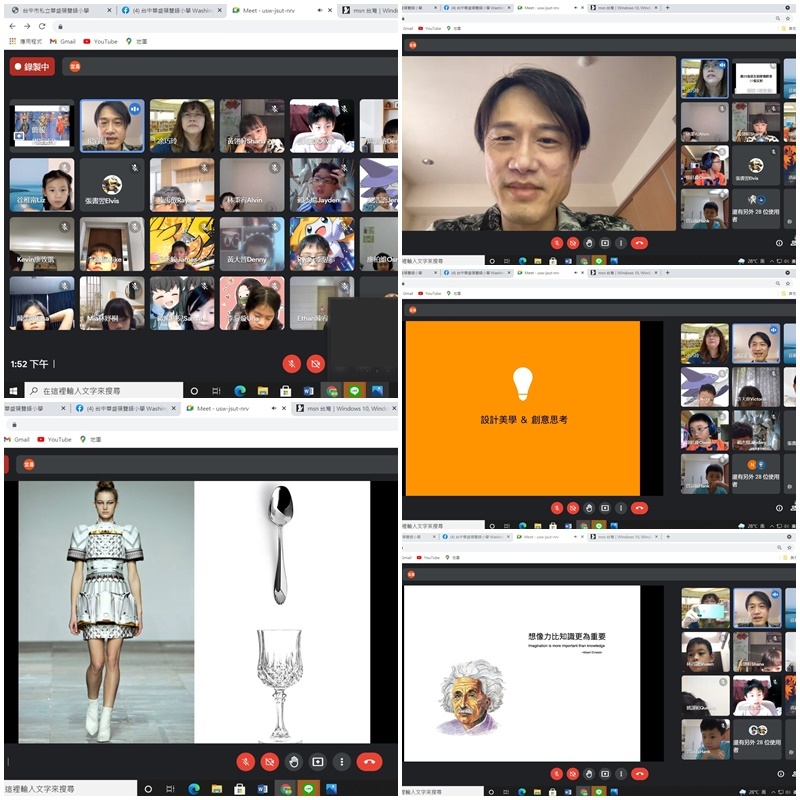Viewport: 800px width, 800px height.
Task: Open Word from the participant-grid window's taskbar
Action: pyautogui.click(x=309, y=391)
